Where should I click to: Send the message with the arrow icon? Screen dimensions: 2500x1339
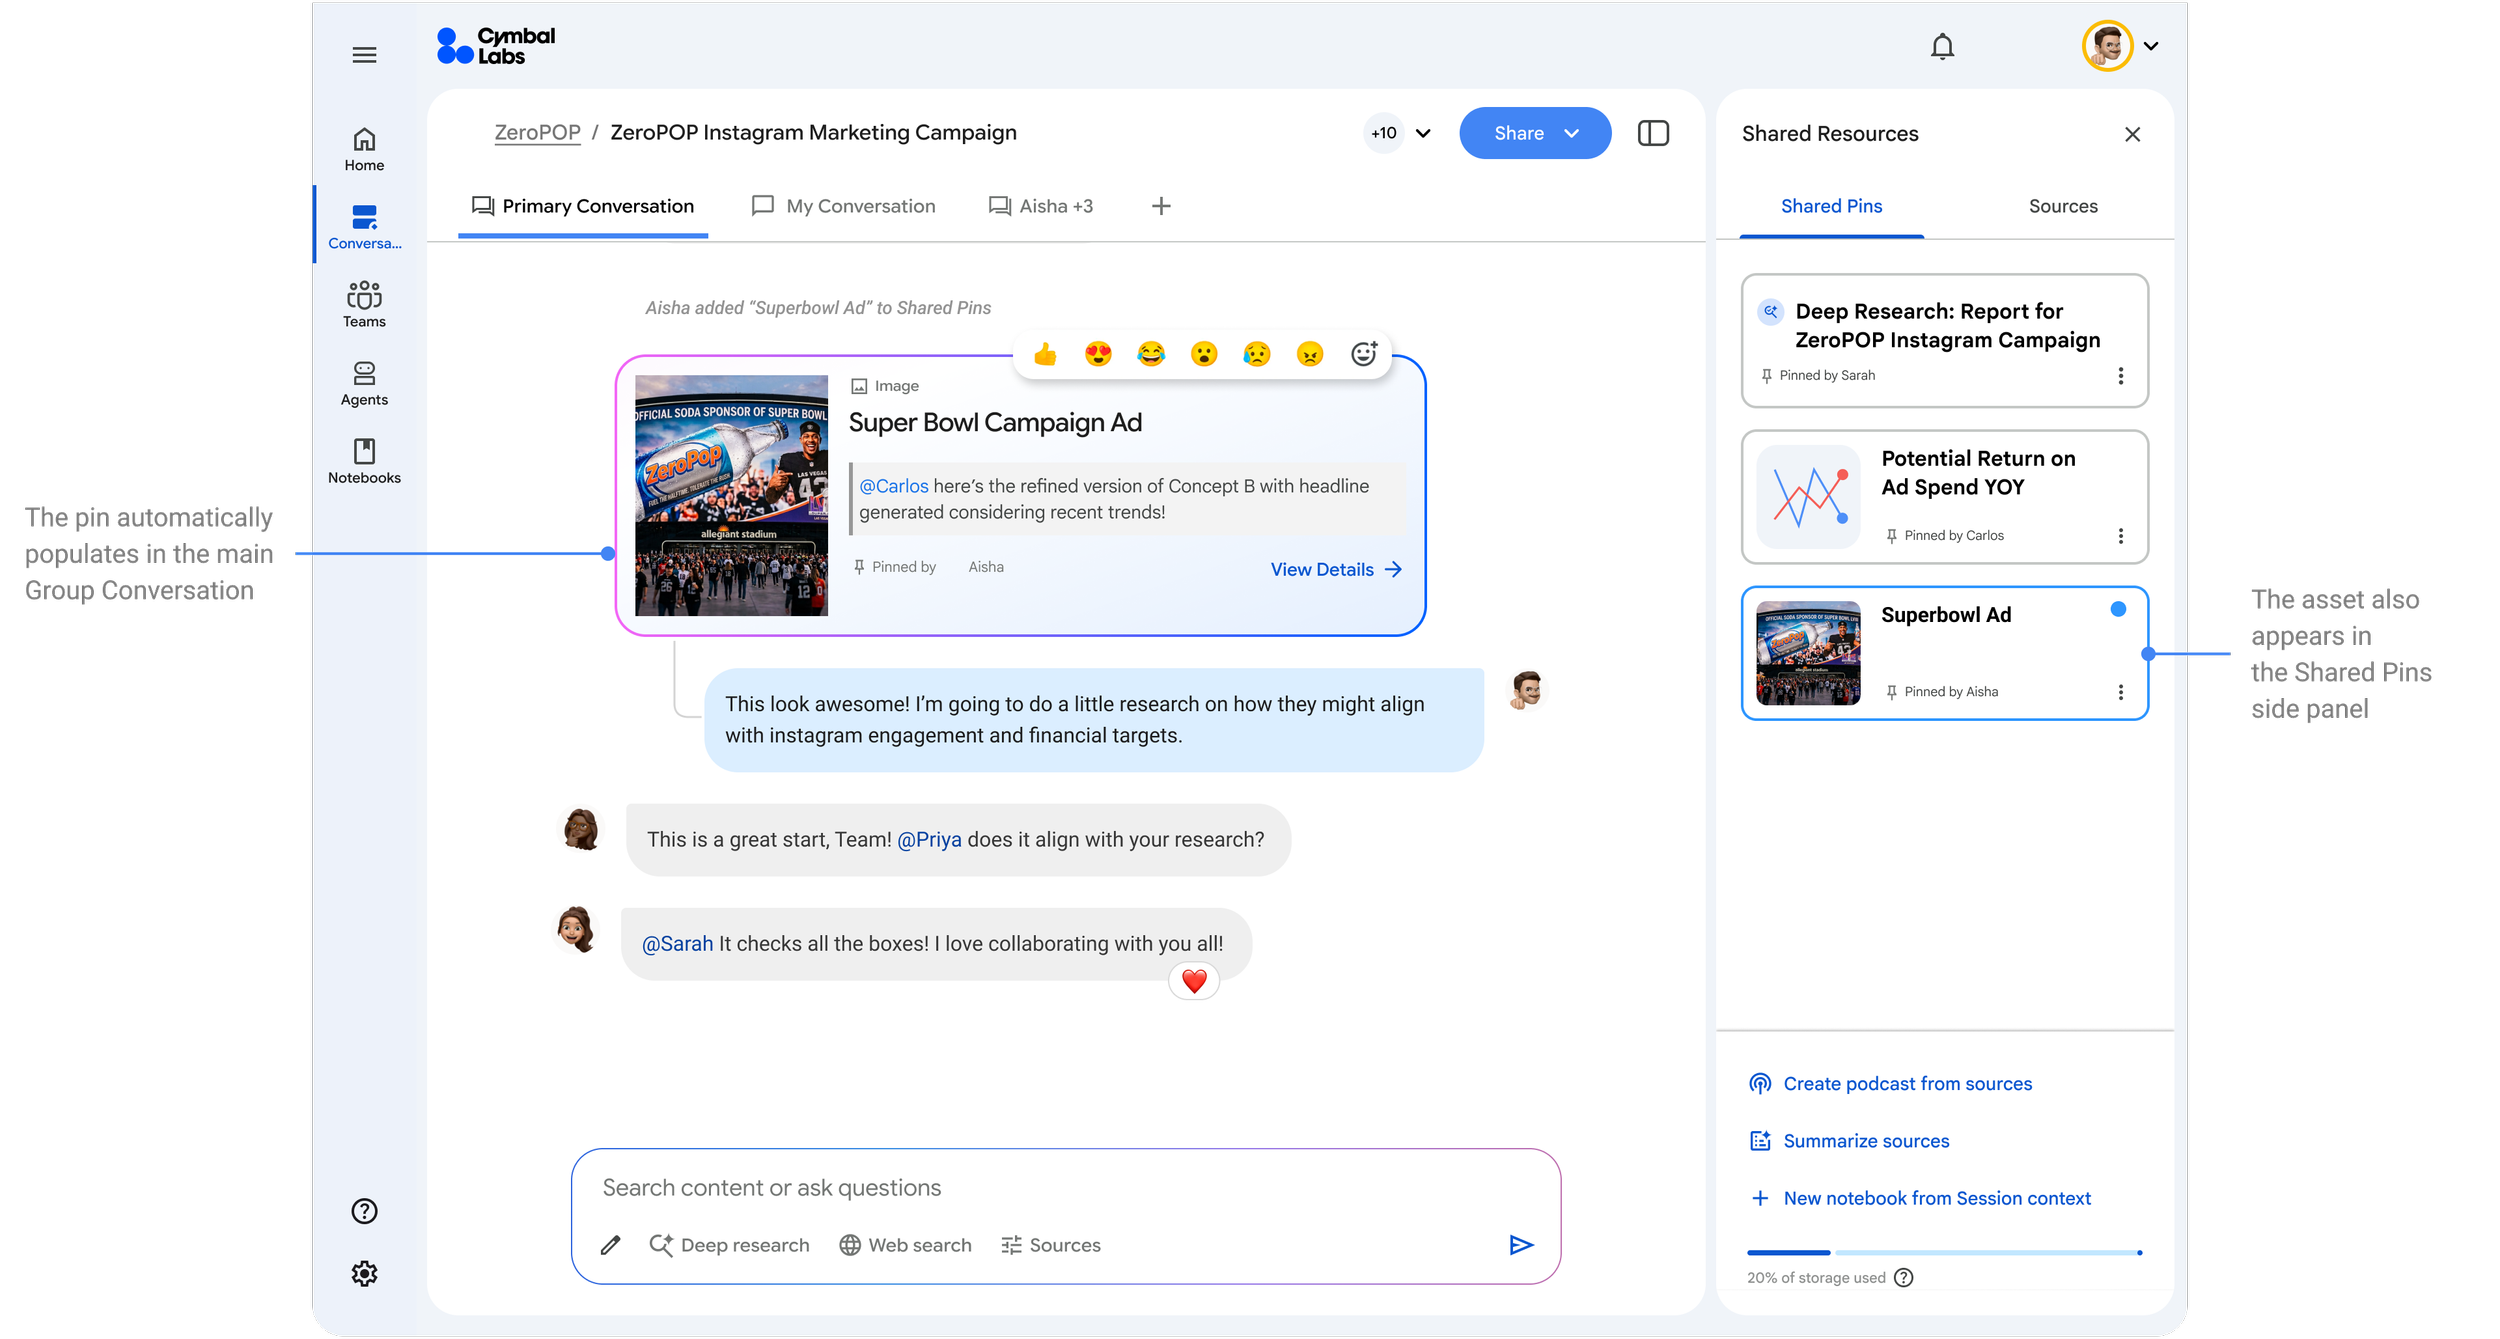tap(1521, 1245)
